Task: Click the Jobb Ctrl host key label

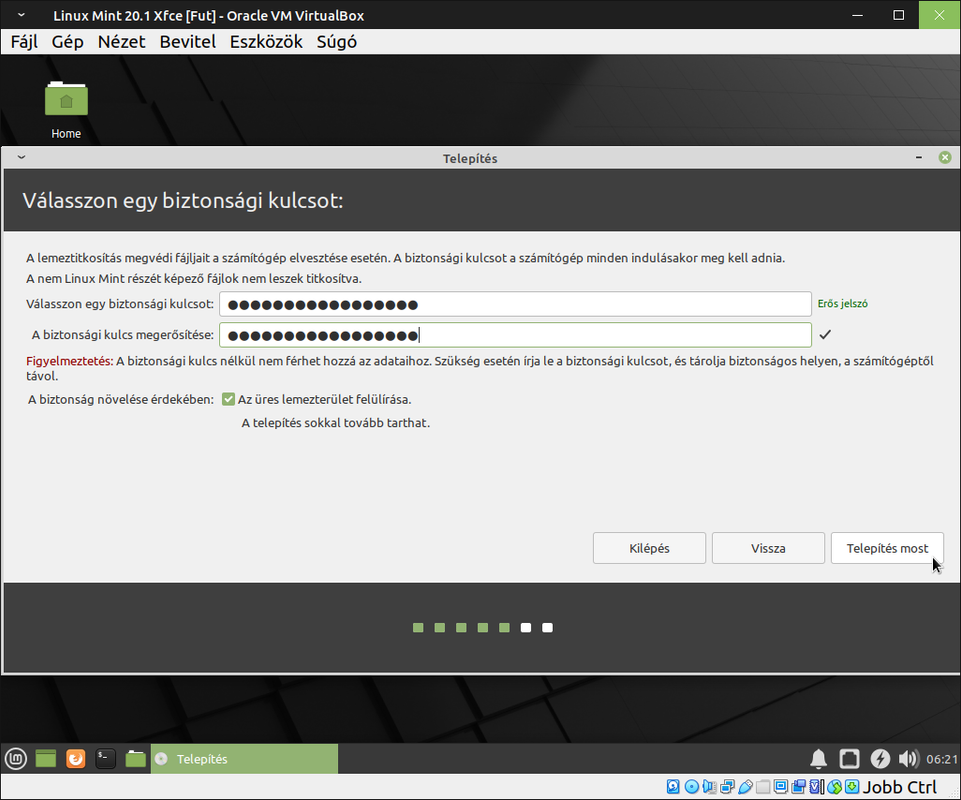Action: (x=900, y=787)
